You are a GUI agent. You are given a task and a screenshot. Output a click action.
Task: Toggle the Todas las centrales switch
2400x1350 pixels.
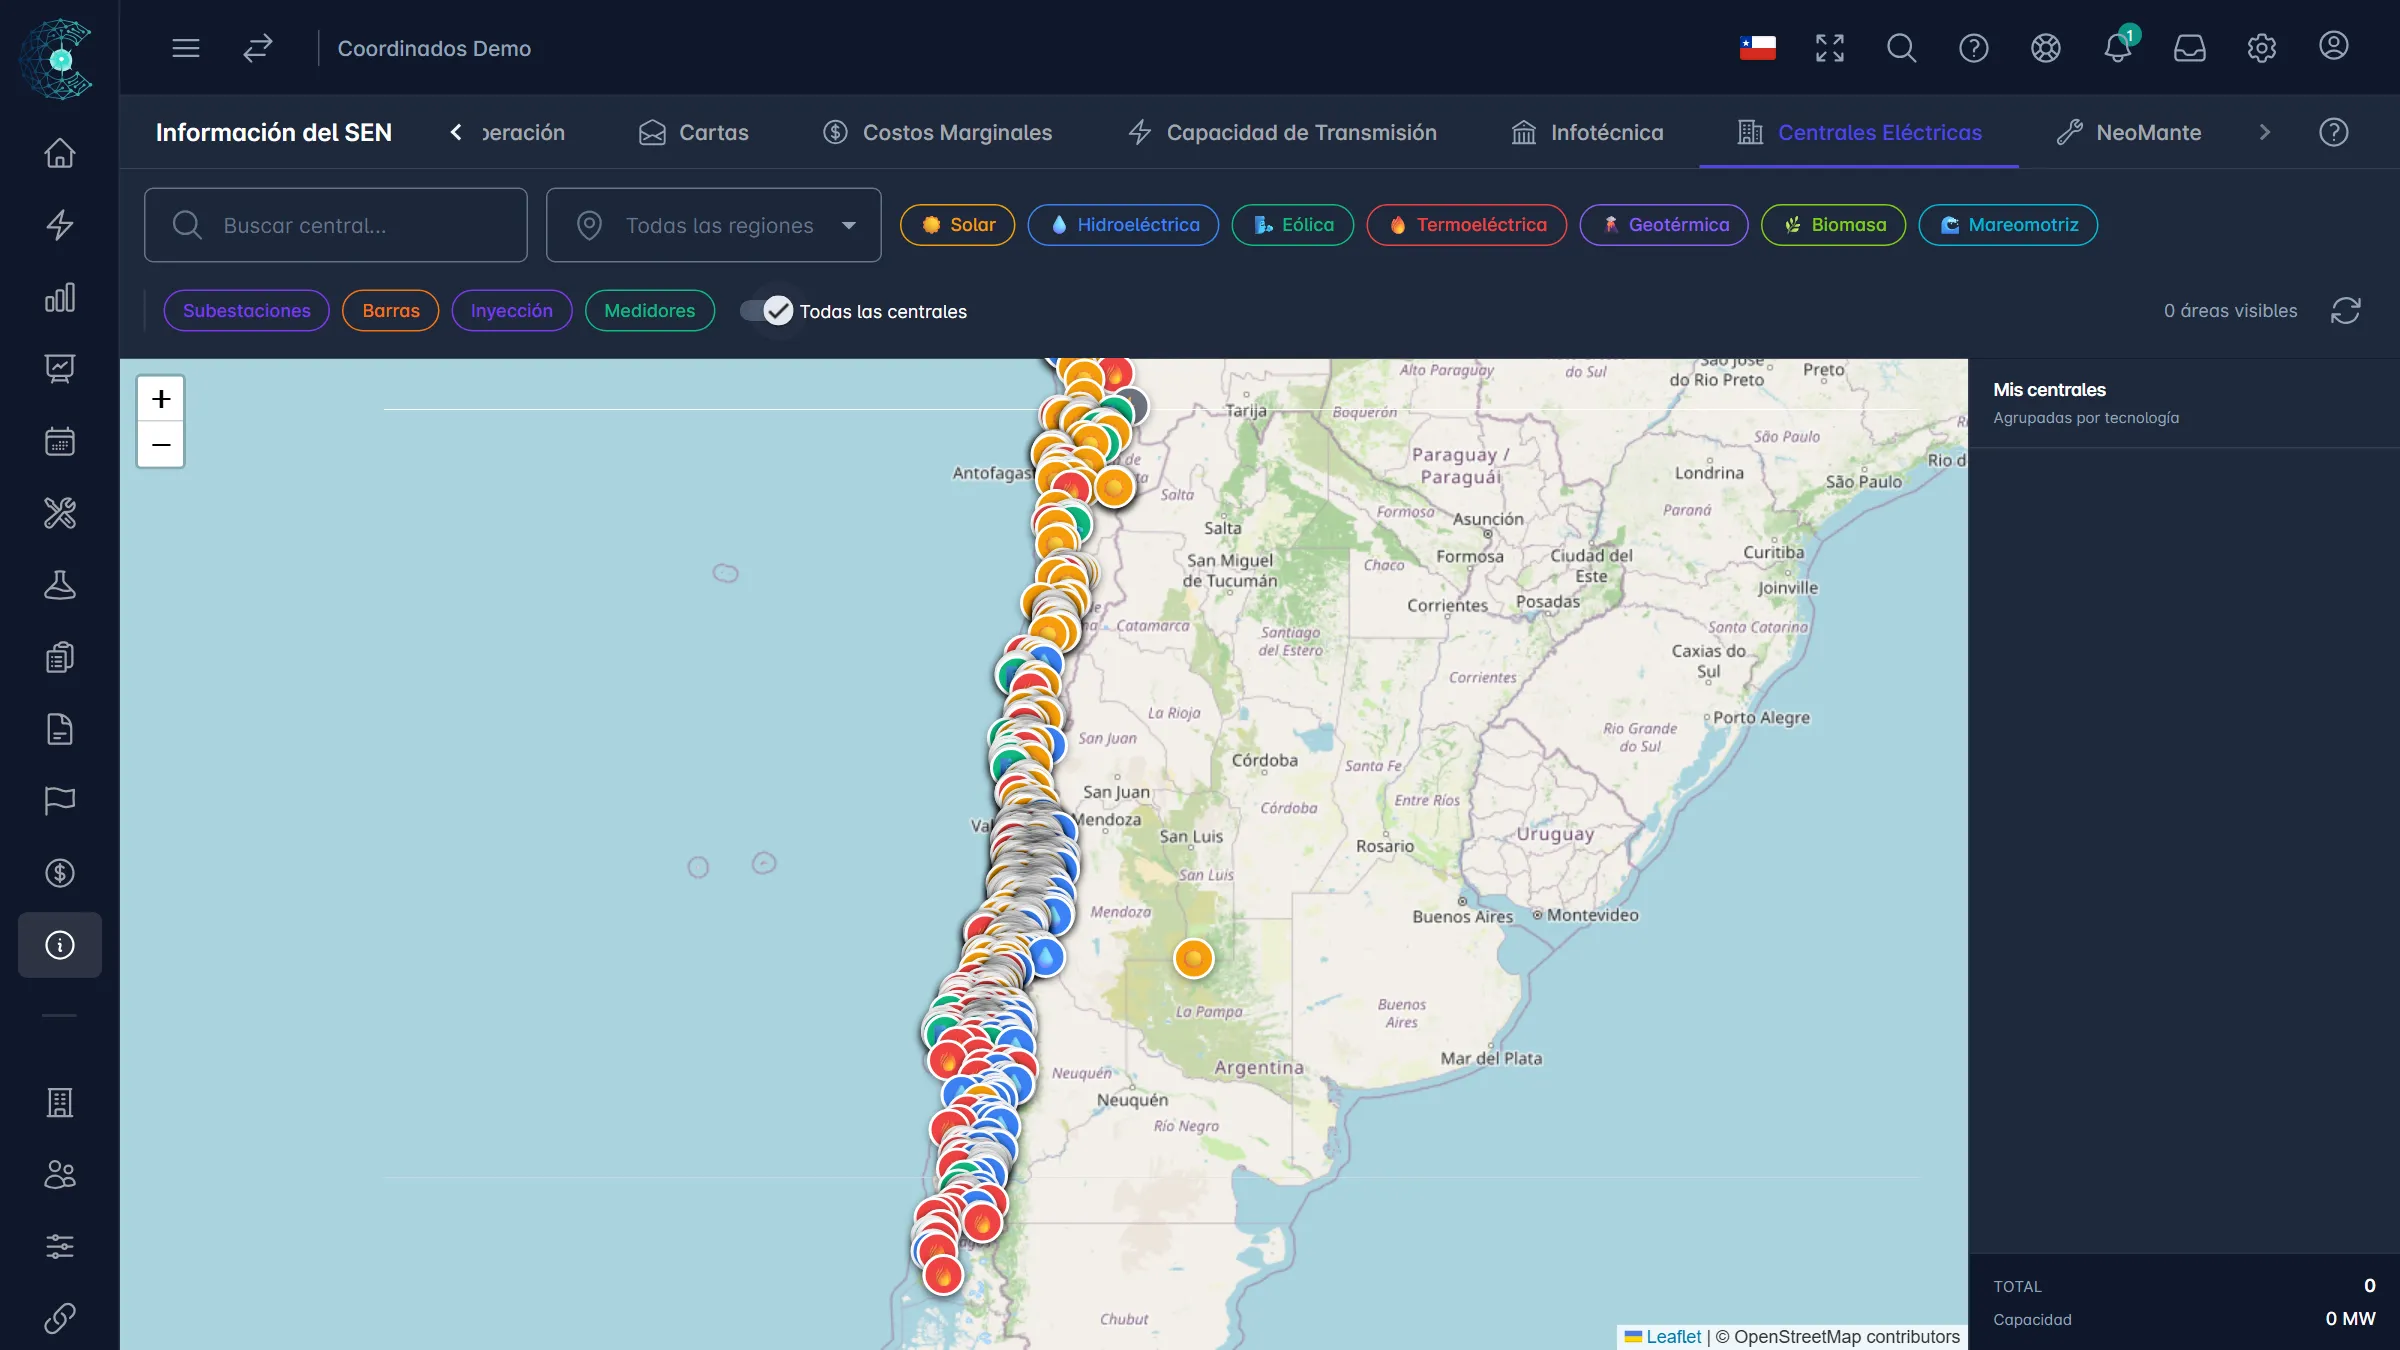[767, 311]
